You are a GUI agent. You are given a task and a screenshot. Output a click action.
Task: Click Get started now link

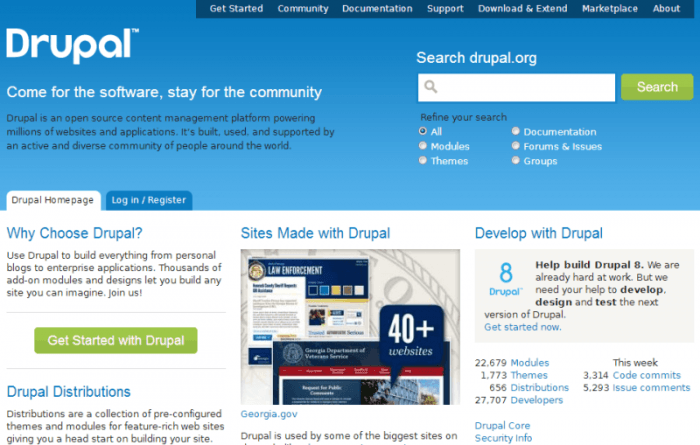point(523,327)
